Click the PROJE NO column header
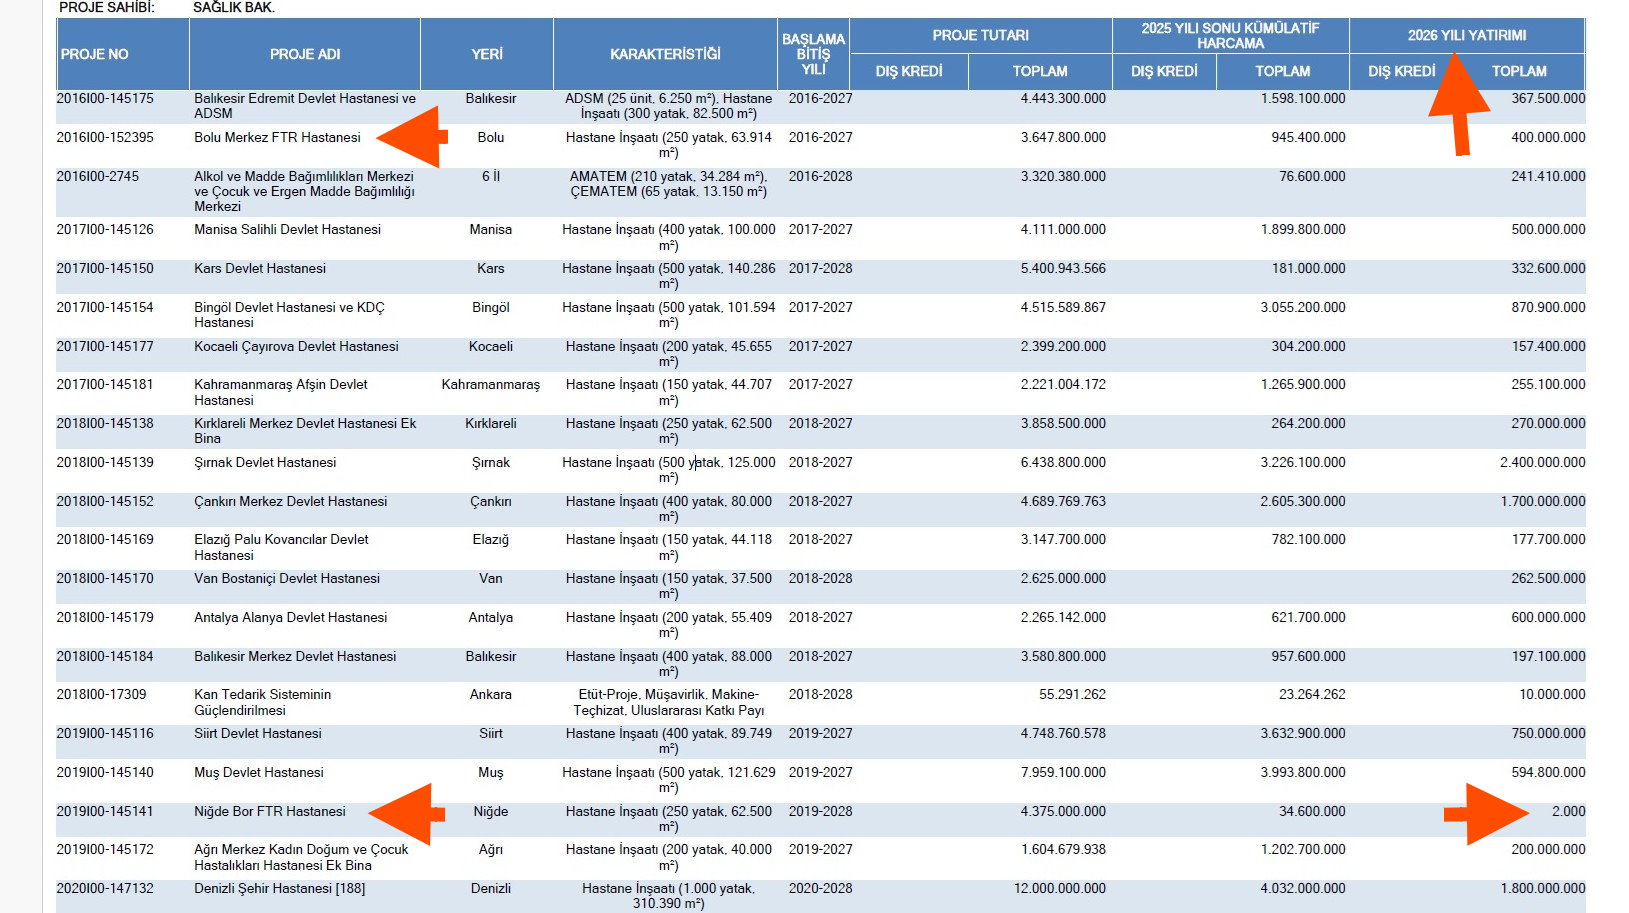The image size is (1629, 913). tap(95, 54)
